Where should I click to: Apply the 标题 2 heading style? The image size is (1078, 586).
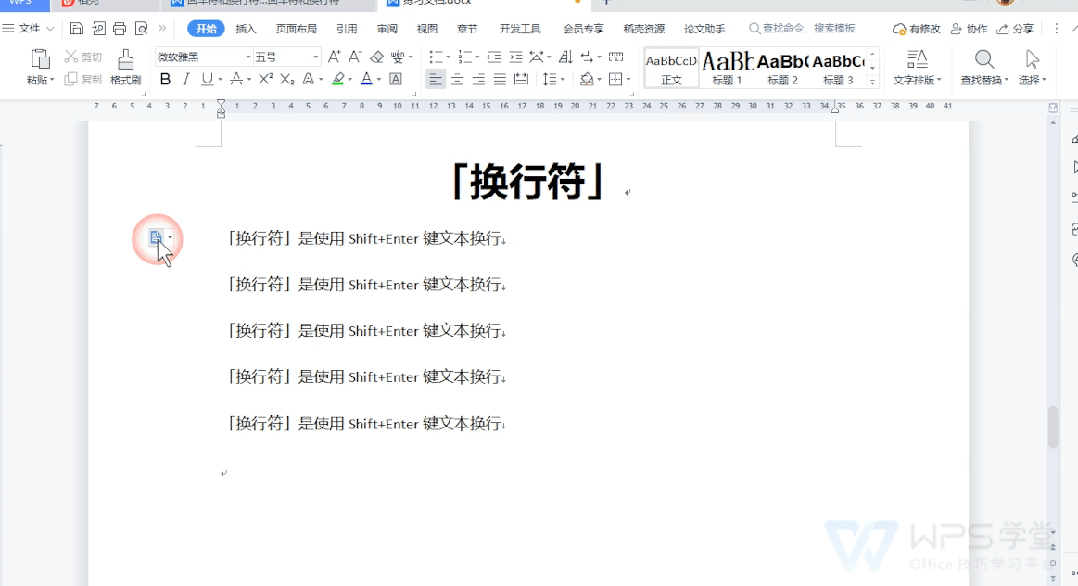pyautogui.click(x=782, y=67)
